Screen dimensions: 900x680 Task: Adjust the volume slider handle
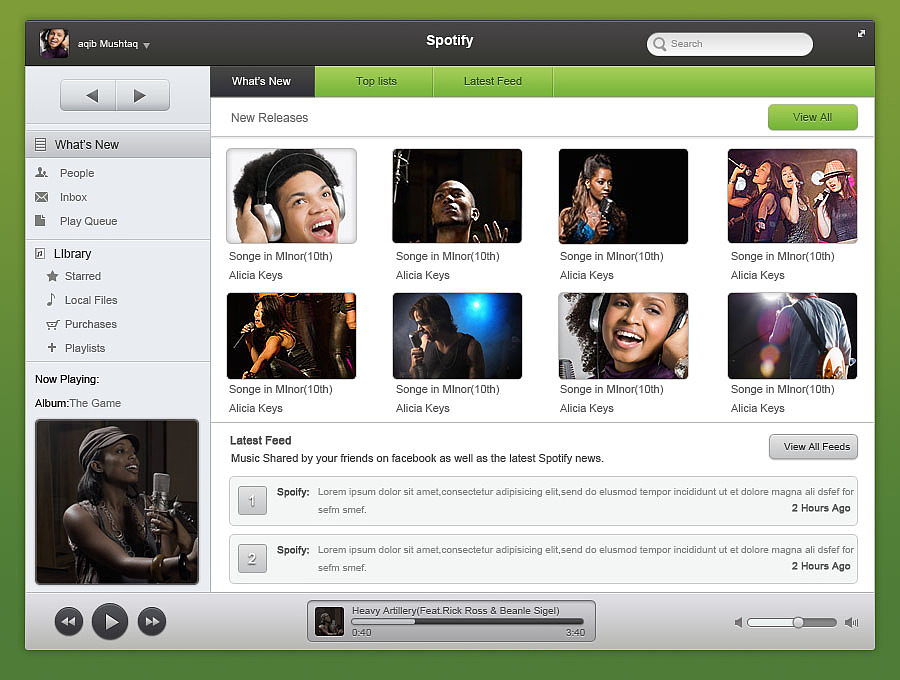(x=798, y=622)
